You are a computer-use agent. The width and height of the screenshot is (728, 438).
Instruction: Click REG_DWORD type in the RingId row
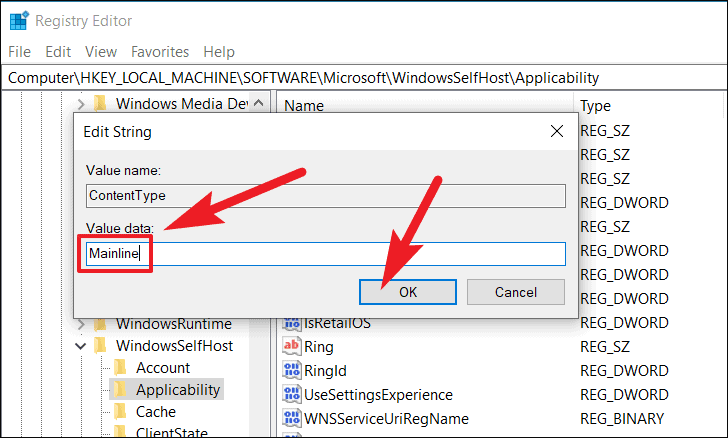point(624,371)
